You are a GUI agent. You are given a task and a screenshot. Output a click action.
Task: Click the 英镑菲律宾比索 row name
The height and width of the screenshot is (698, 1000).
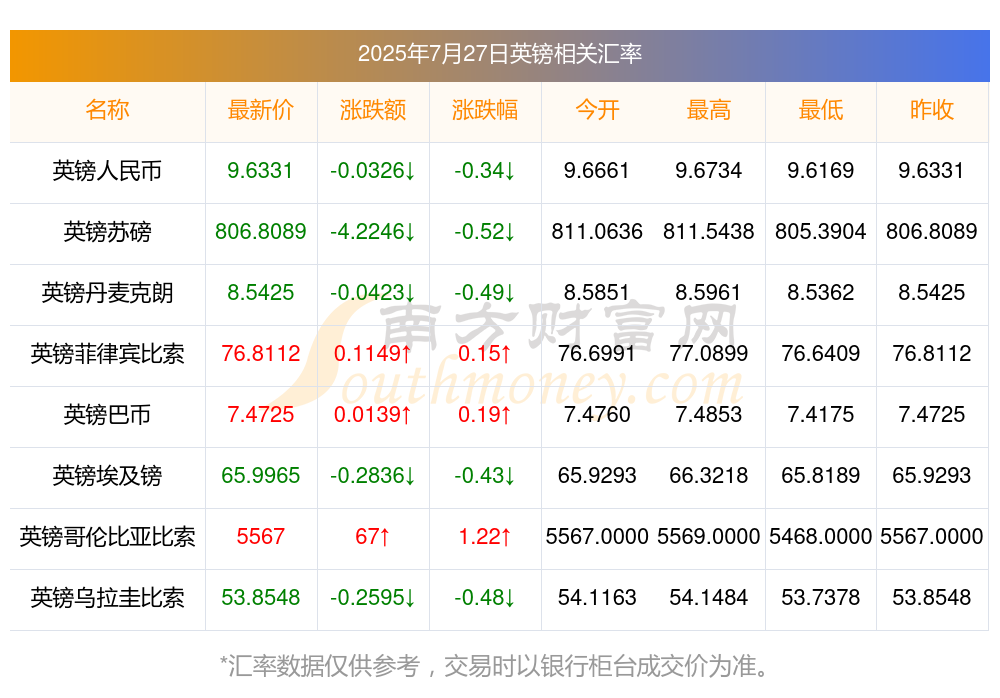[x=107, y=353]
